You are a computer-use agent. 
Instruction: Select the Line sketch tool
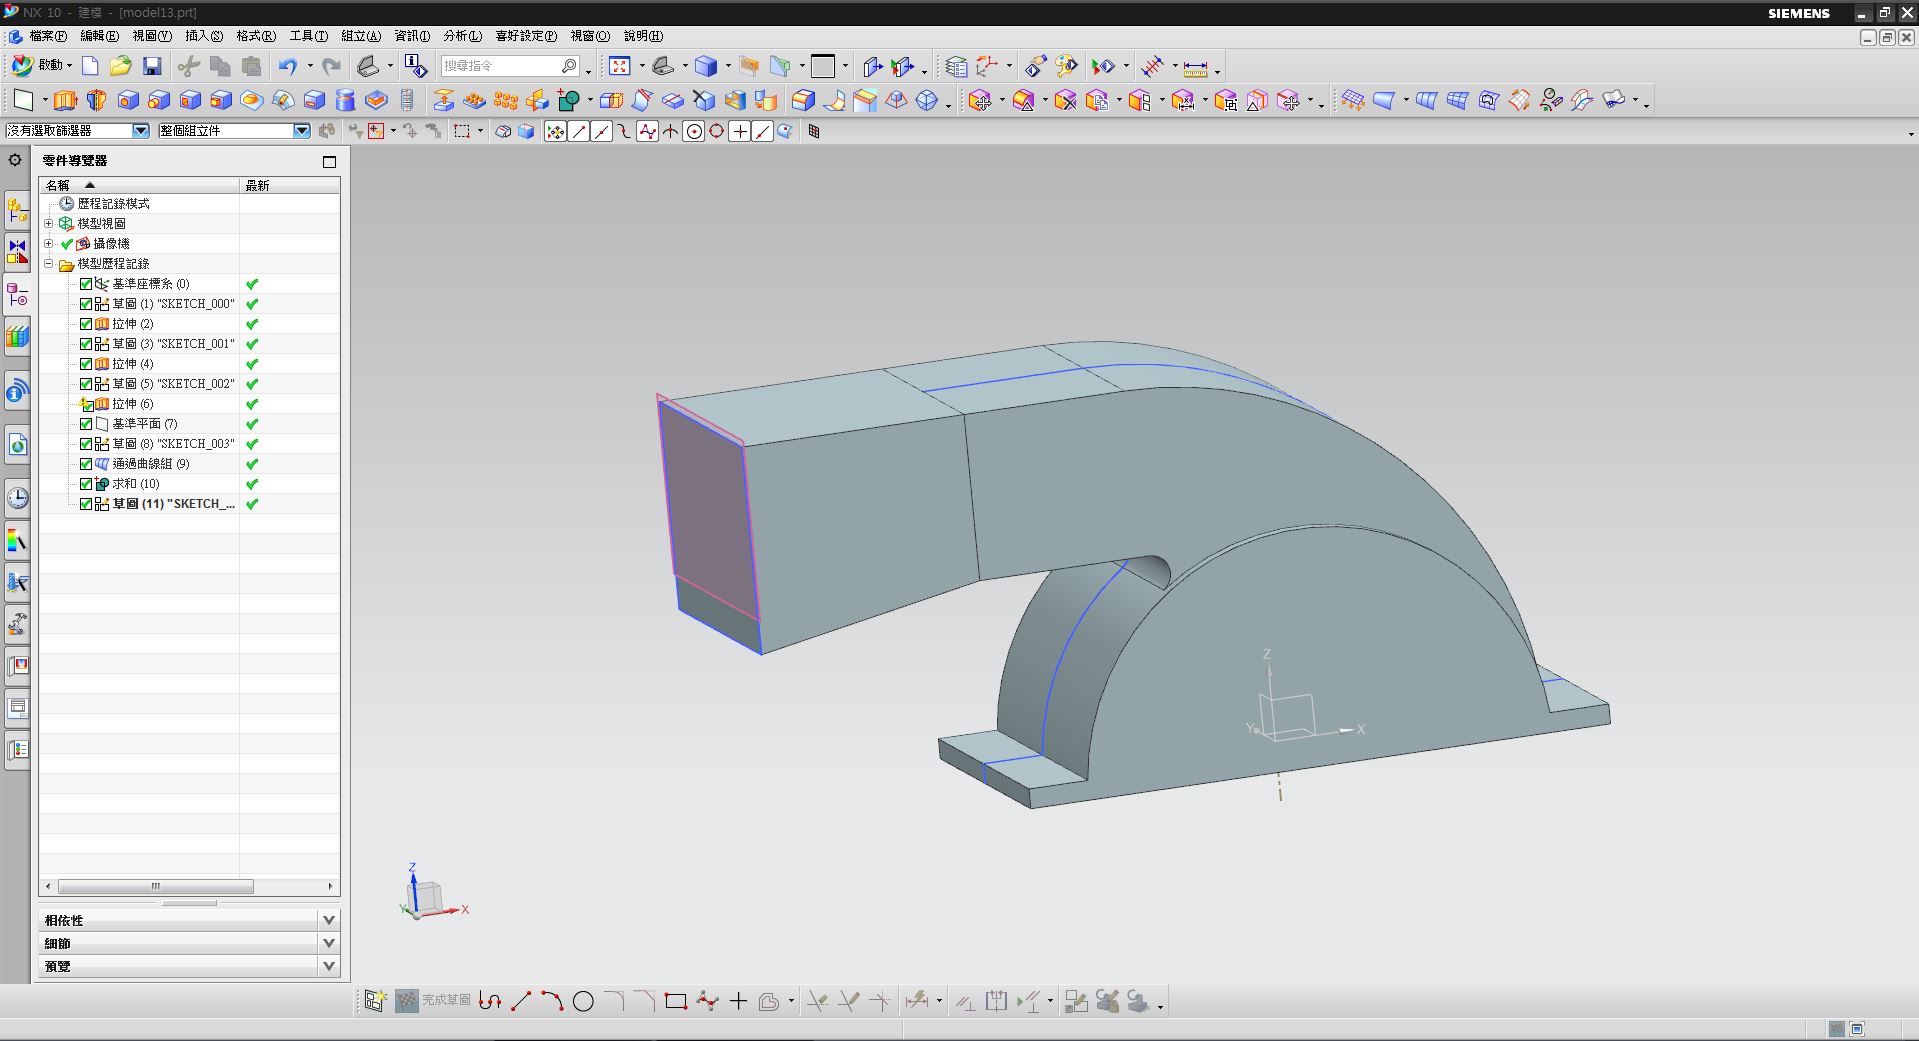521,1001
